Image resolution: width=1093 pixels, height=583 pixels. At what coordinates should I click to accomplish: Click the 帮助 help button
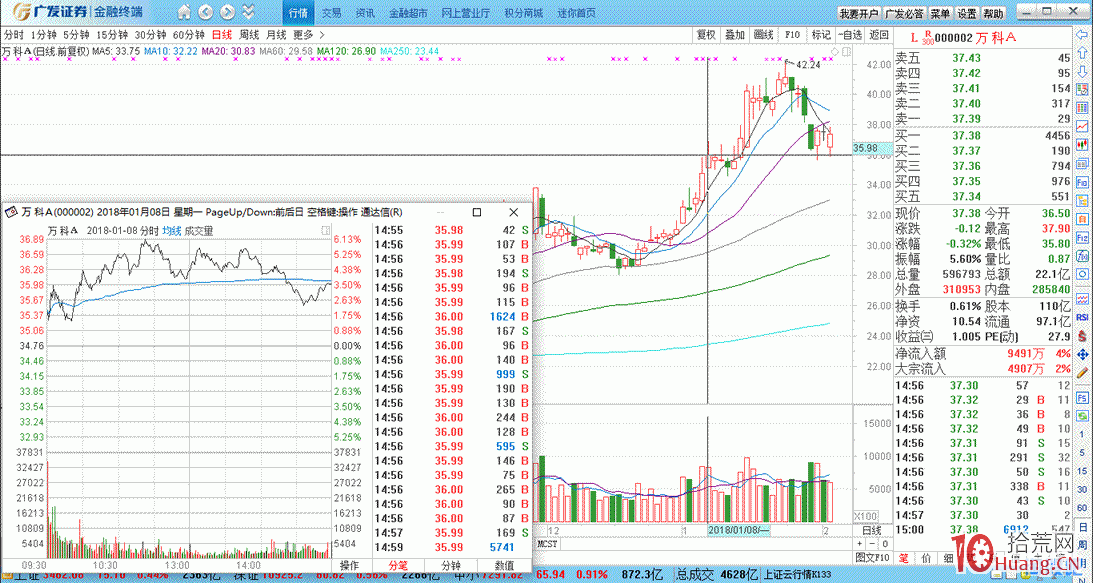pos(993,13)
